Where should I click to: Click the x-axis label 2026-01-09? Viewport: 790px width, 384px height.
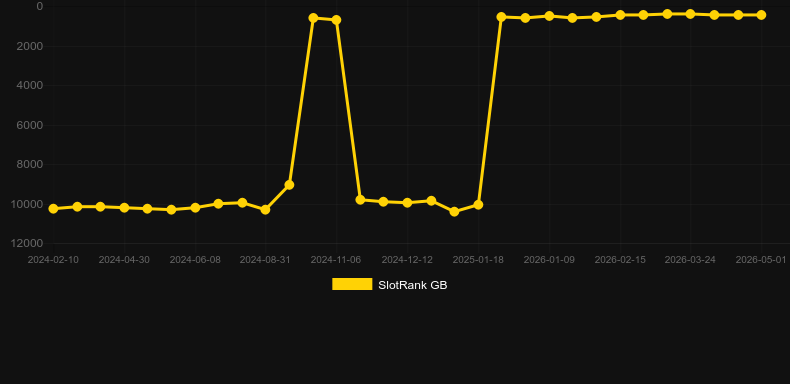click(x=549, y=260)
